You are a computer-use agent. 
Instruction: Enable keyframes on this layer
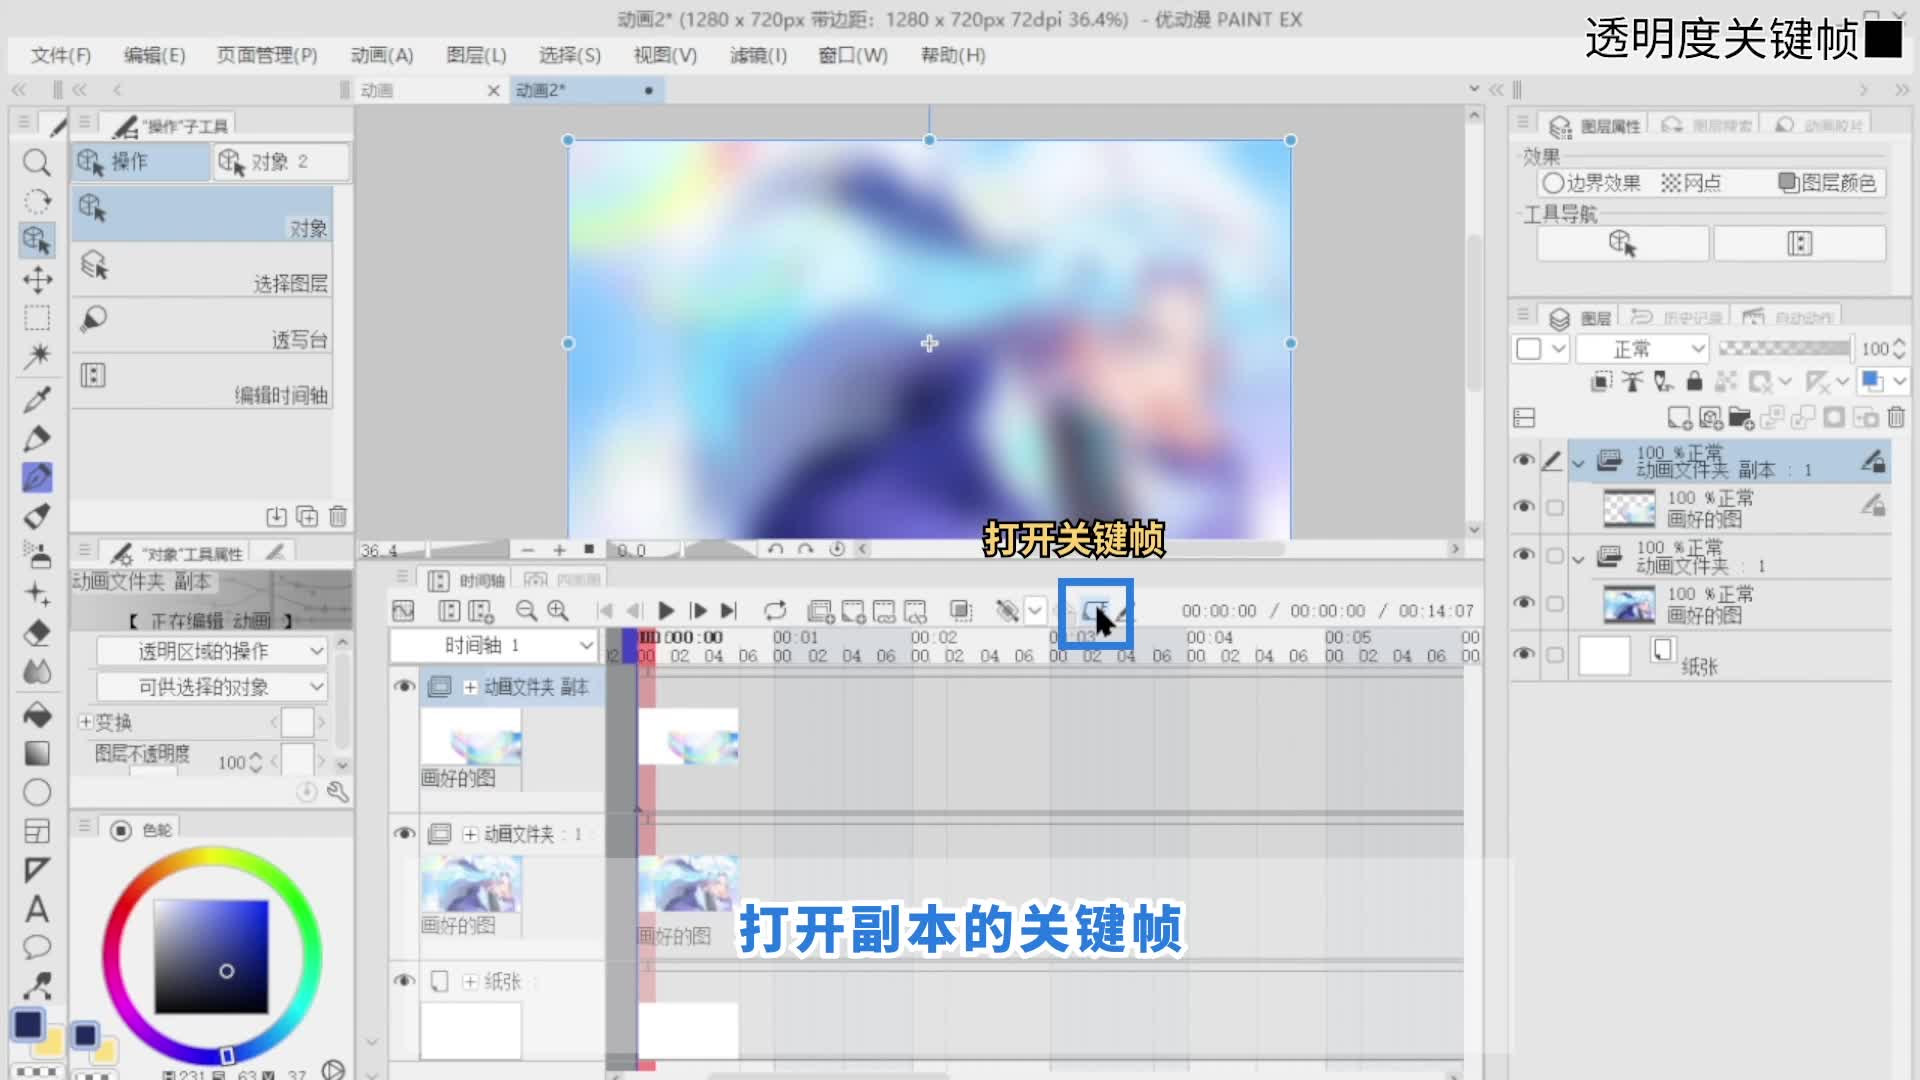(1095, 611)
